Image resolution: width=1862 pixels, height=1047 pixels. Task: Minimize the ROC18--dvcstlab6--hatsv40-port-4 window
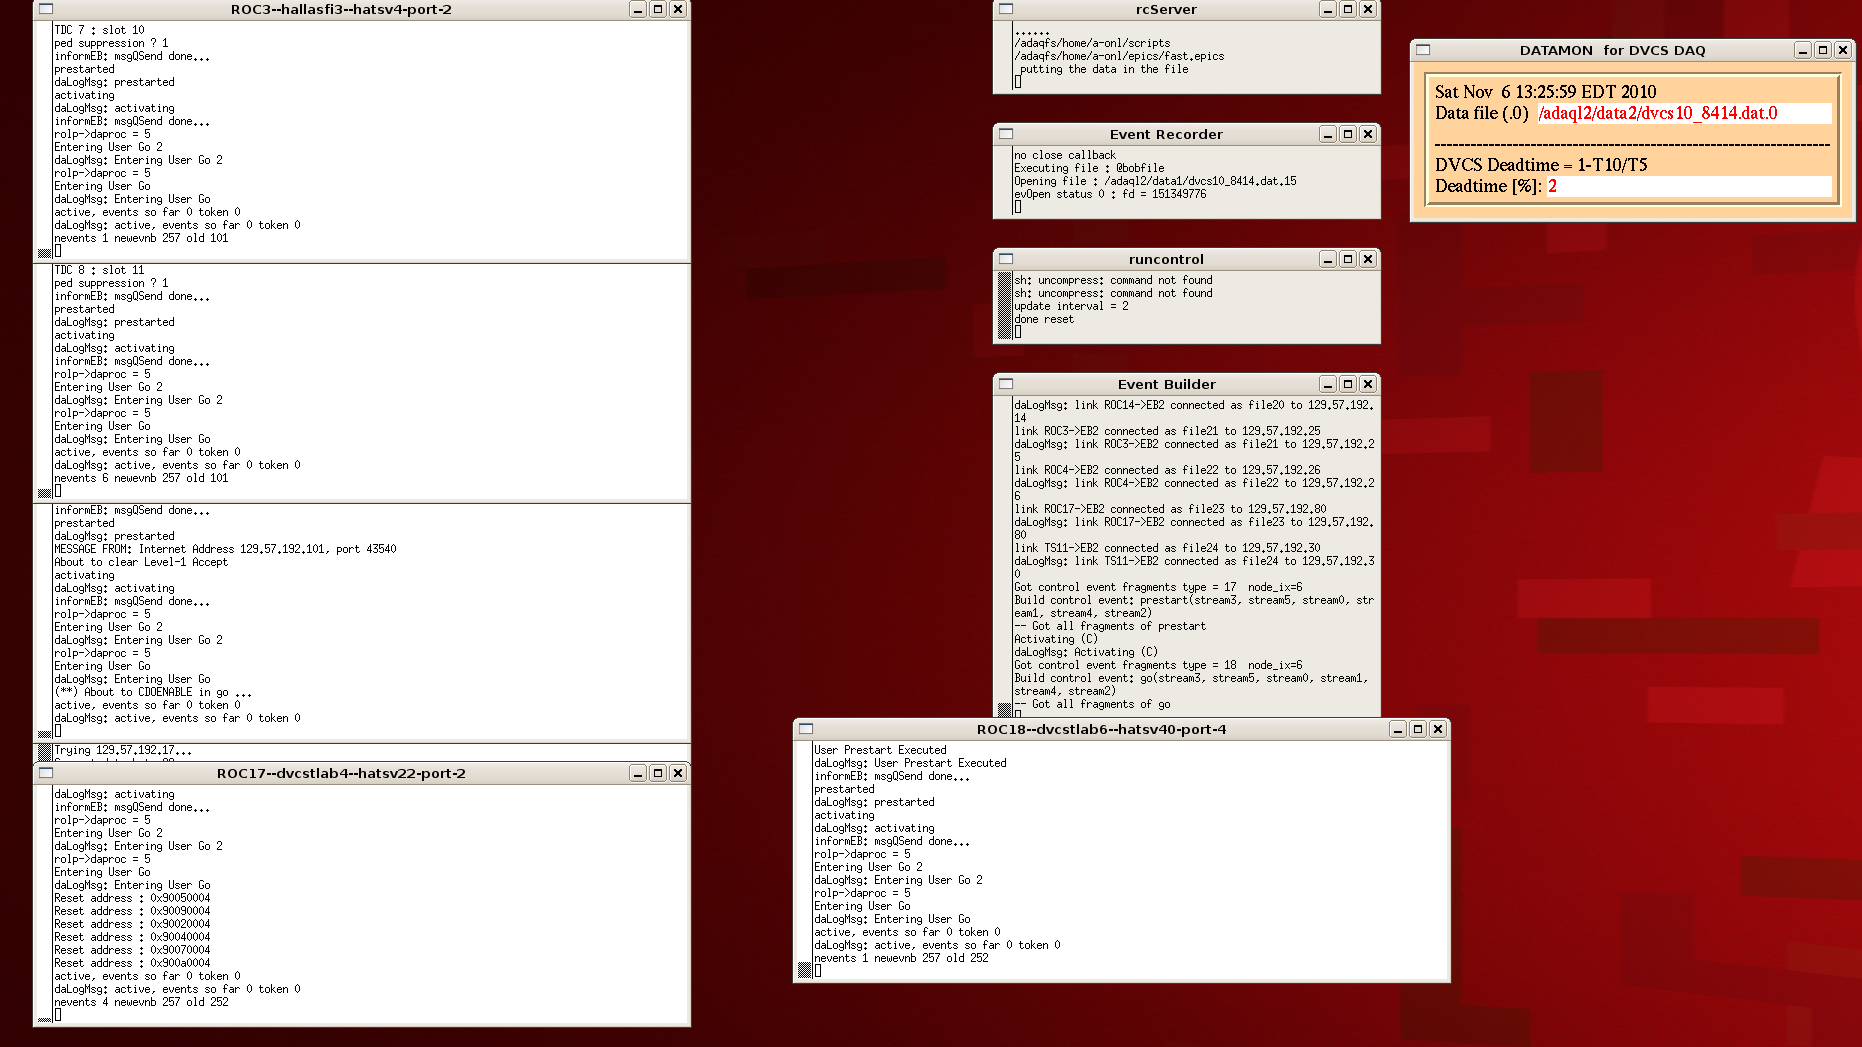click(x=1398, y=729)
